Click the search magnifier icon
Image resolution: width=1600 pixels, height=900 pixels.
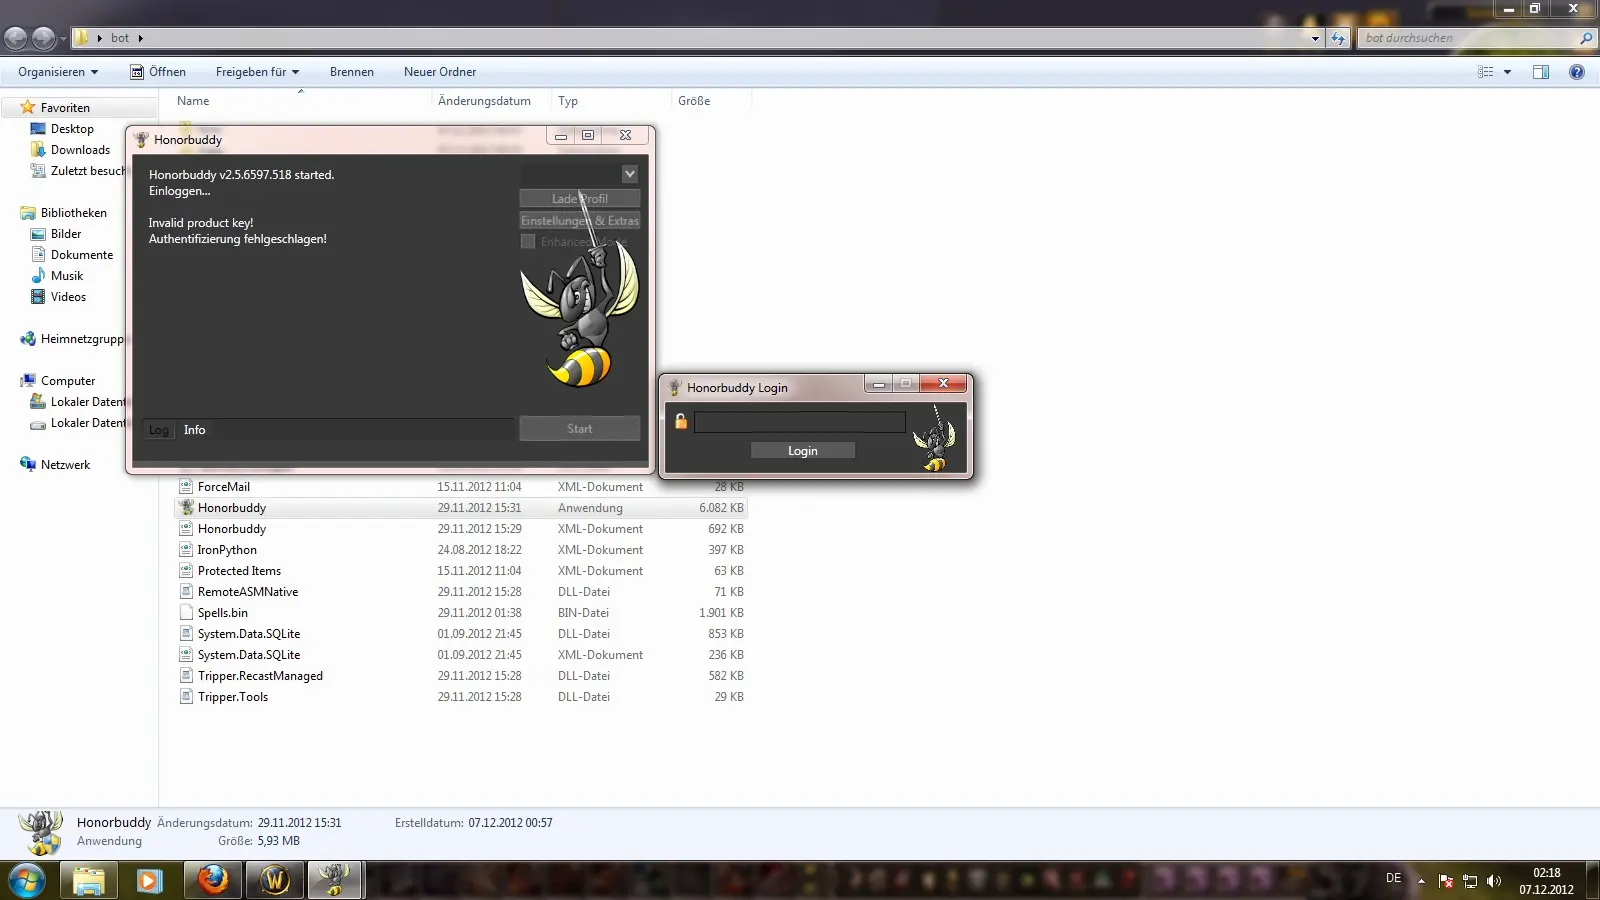pyautogui.click(x=1585, y=38)
